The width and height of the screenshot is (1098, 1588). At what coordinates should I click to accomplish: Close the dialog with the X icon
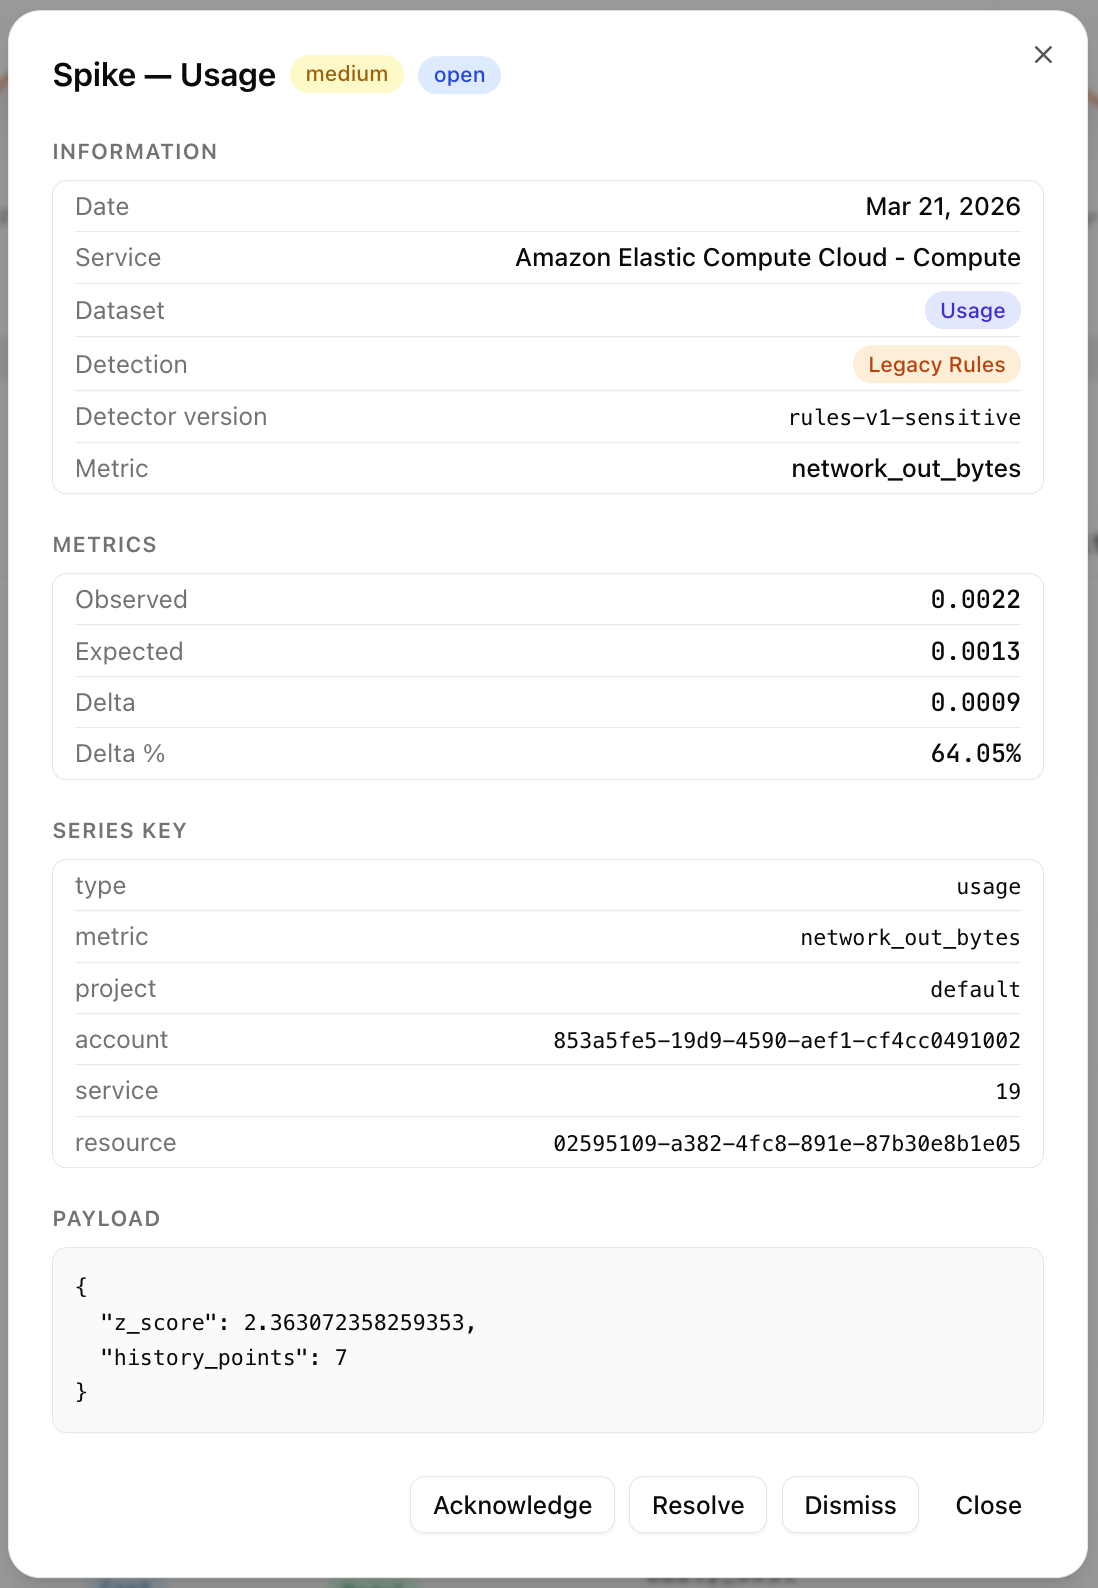click(x=1043, y=55)
